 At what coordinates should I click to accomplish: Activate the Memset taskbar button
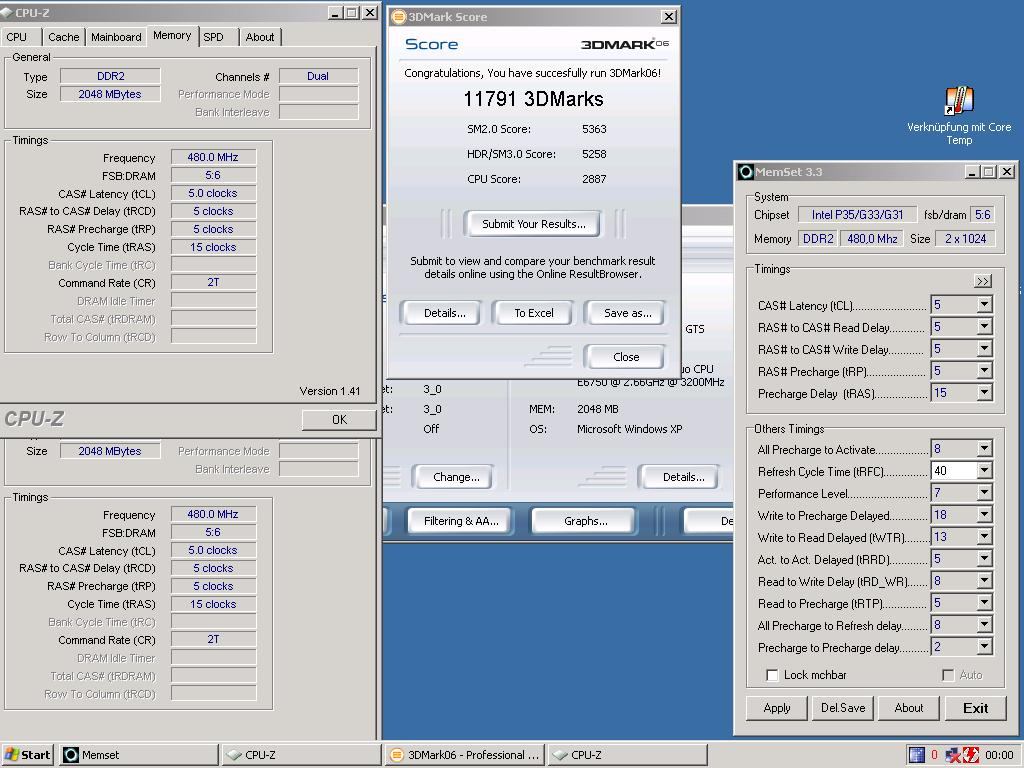coord(139,755)
